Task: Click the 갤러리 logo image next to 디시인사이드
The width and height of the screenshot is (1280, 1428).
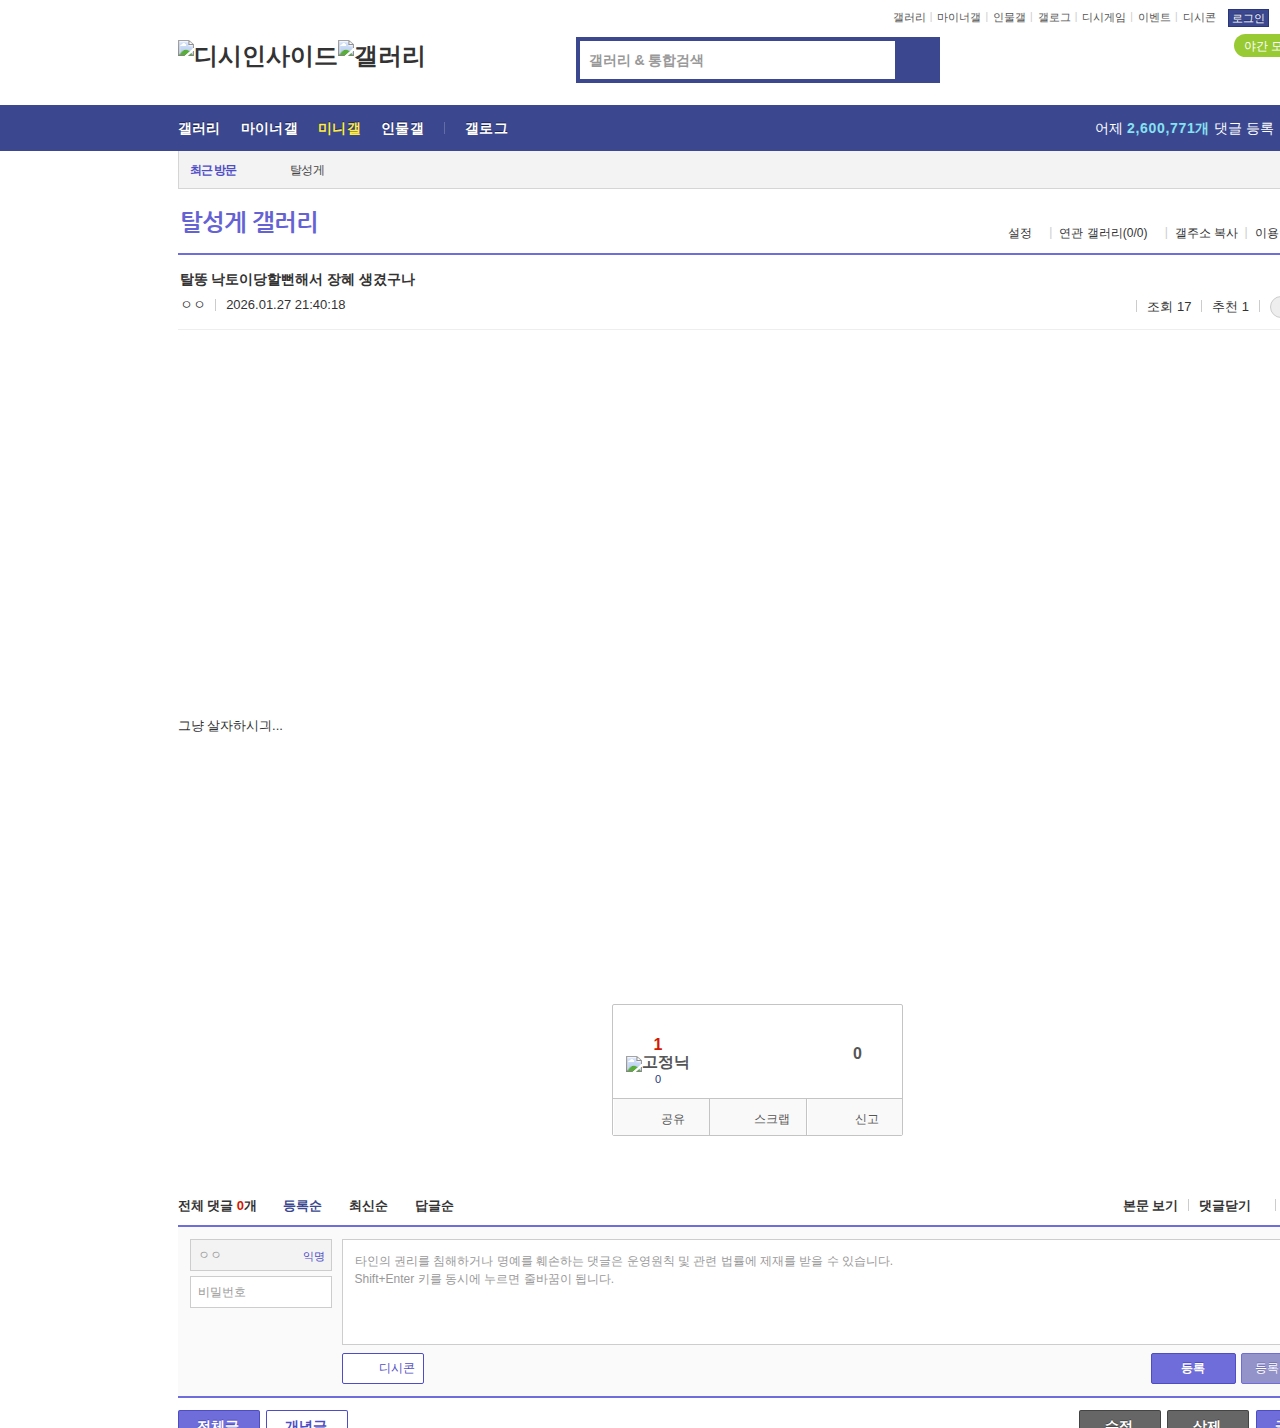Action: [381, 56]
